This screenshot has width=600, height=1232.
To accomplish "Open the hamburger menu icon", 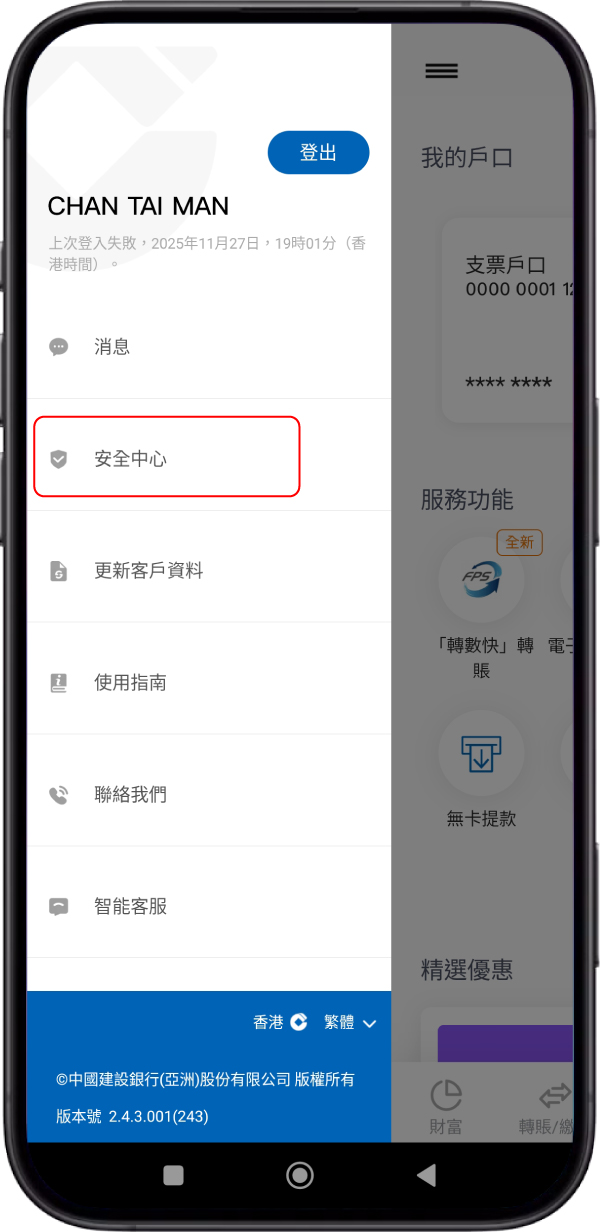I will (x=441, y=71).
